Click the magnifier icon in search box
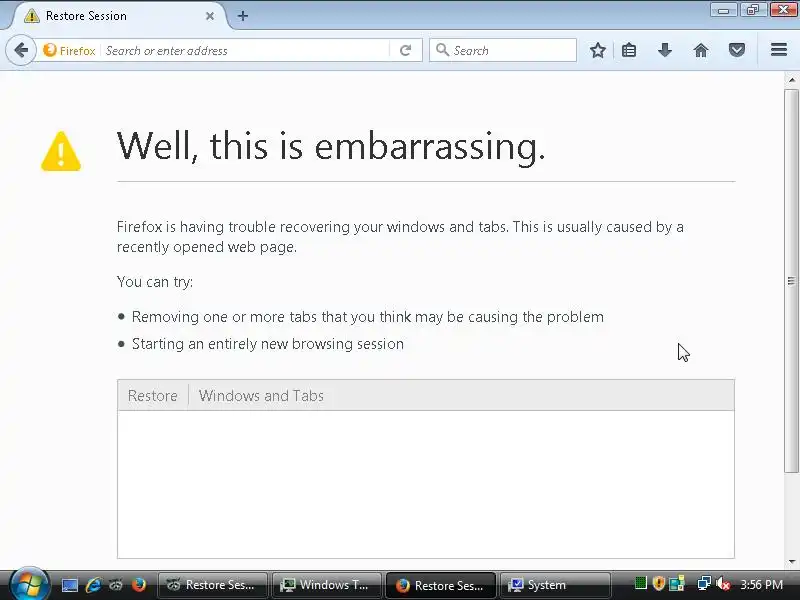 click(x=442, y=50)
